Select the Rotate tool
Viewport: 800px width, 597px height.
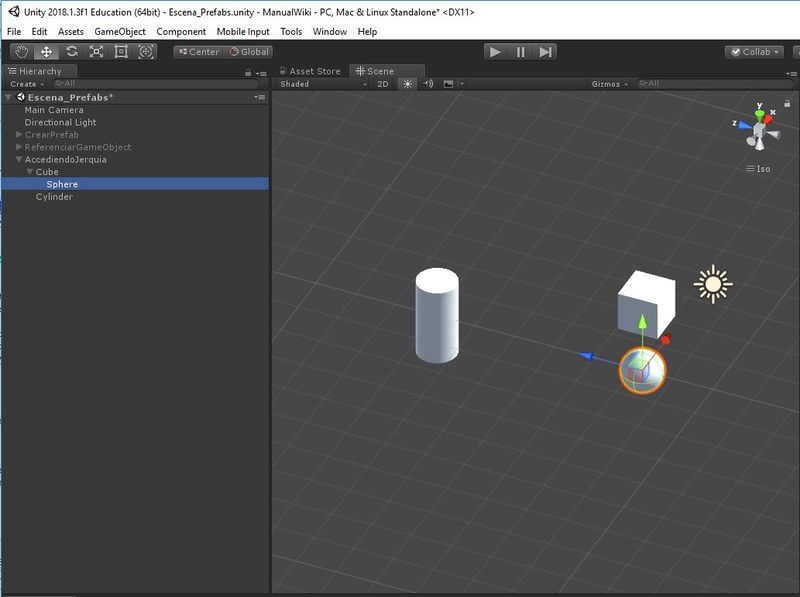click(x=71, y=52)
